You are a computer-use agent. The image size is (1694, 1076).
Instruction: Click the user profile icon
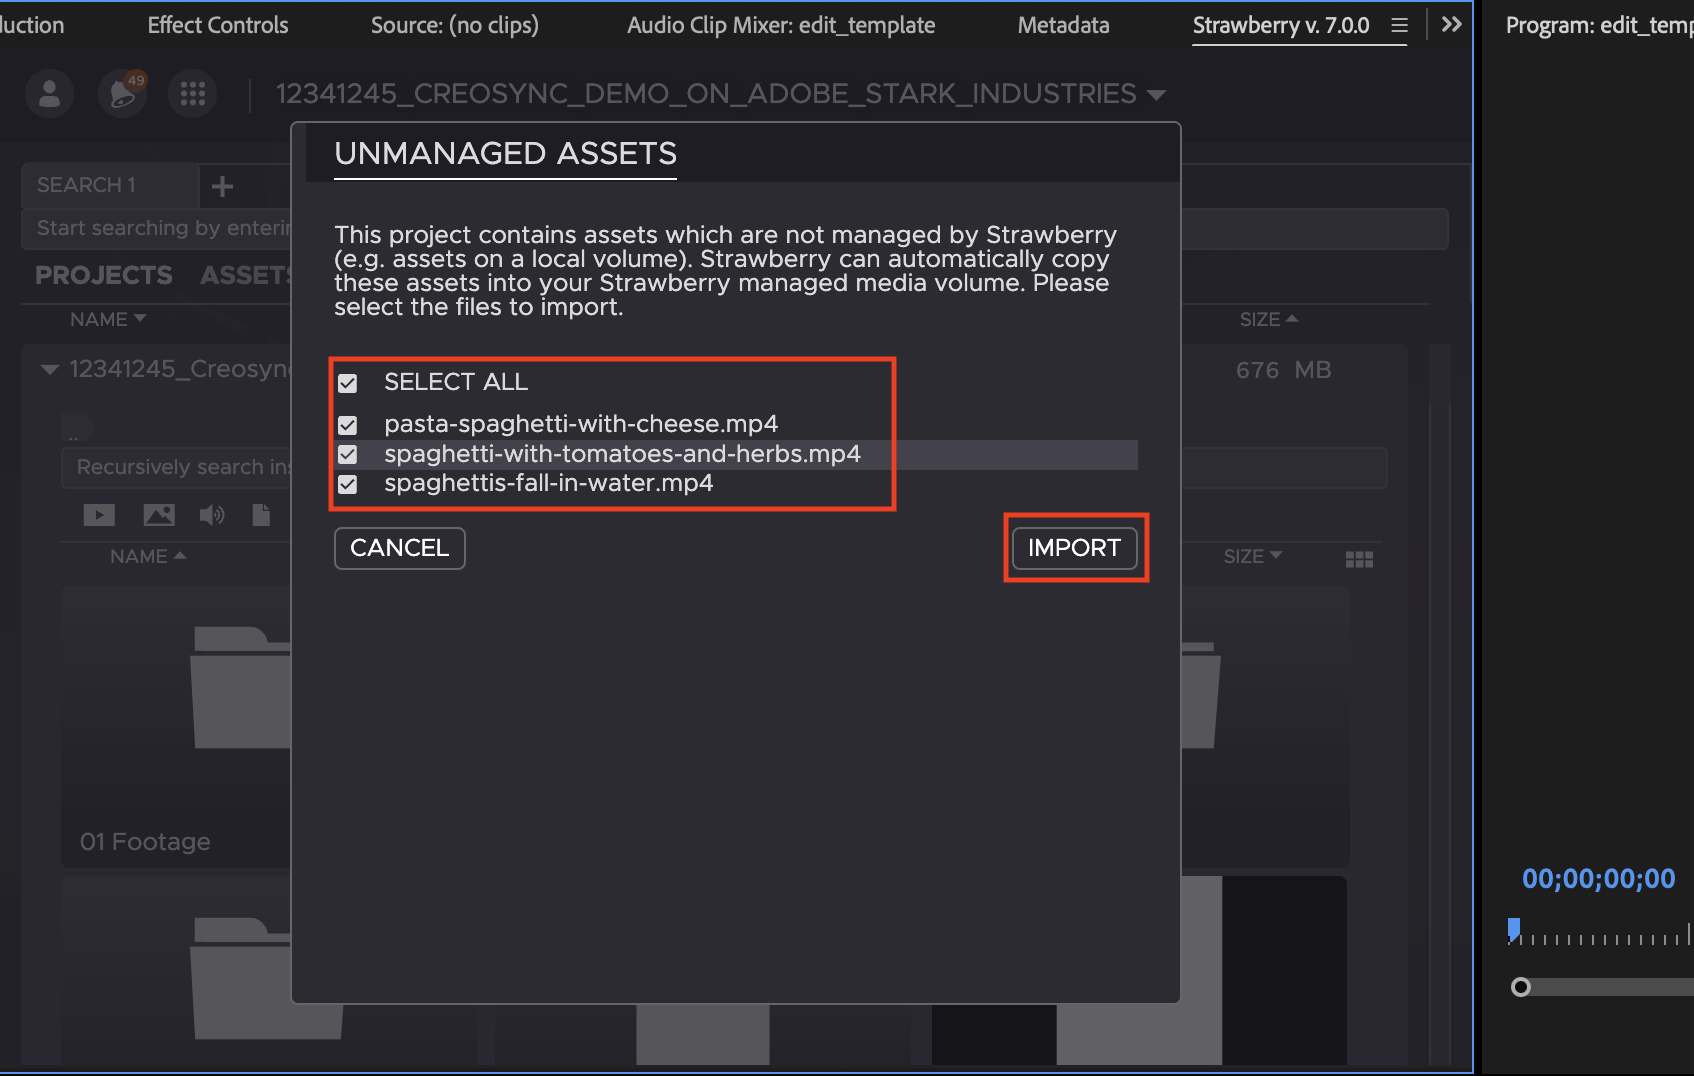point(49,95)
